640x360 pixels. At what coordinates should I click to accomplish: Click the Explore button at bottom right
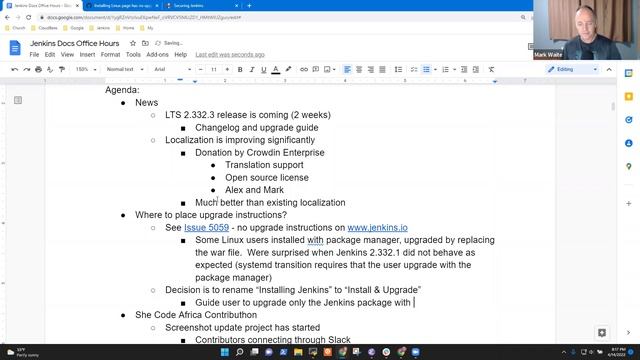[x=602, y=333]
